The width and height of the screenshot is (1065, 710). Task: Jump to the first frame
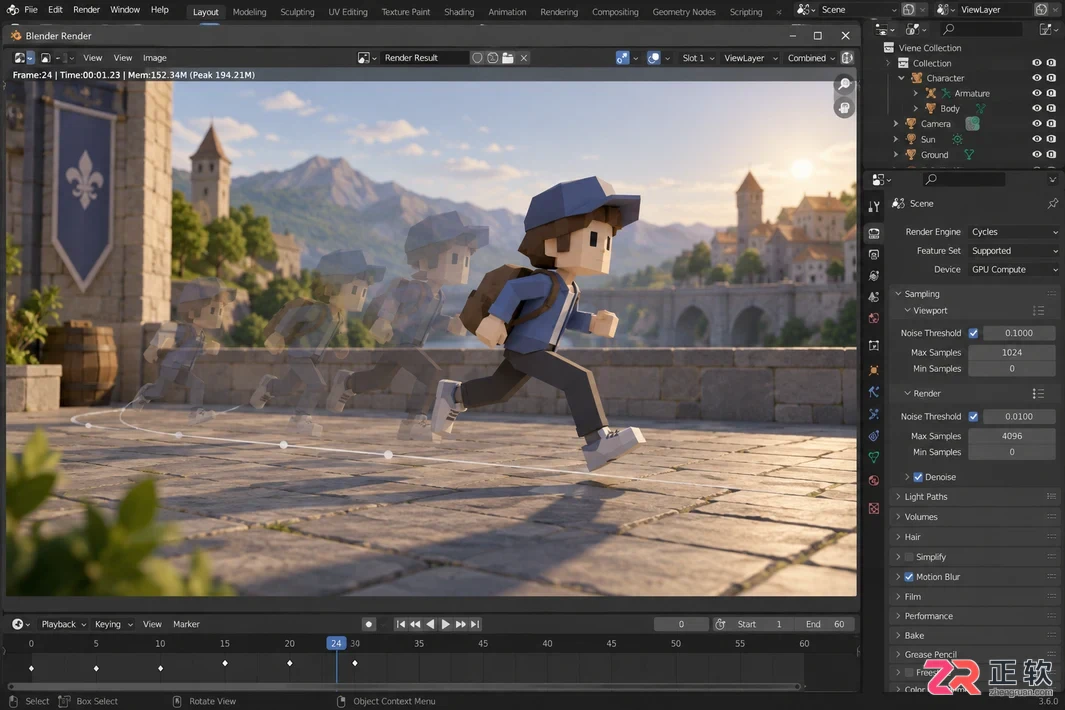[401, 624]
